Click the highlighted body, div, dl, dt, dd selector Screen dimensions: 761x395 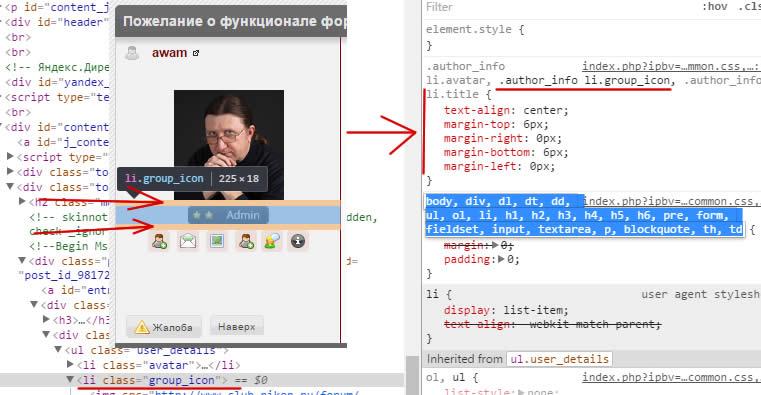coord(584,215)
